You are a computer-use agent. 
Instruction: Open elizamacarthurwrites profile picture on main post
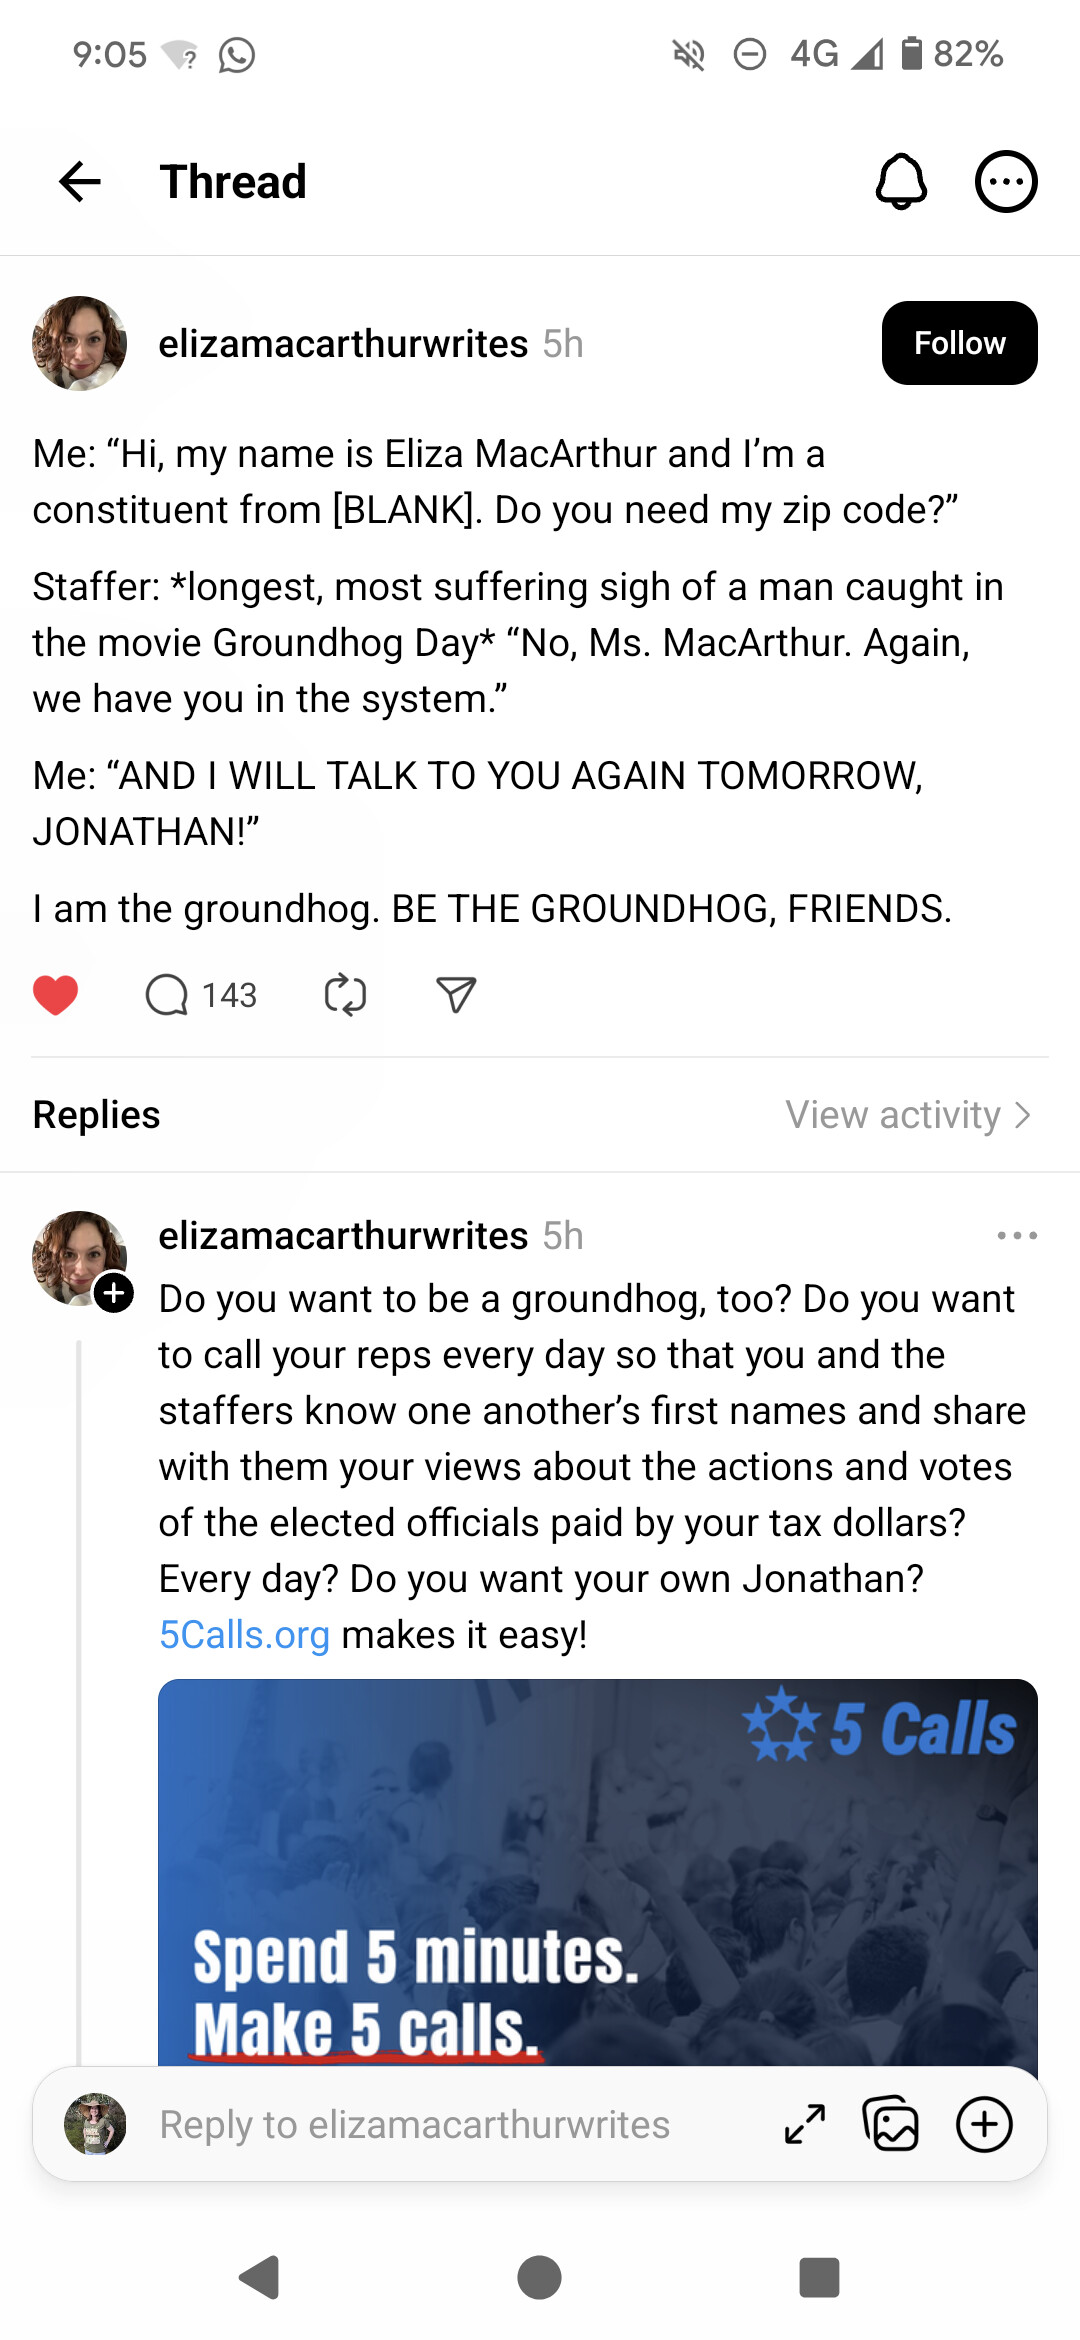(79, 343)
